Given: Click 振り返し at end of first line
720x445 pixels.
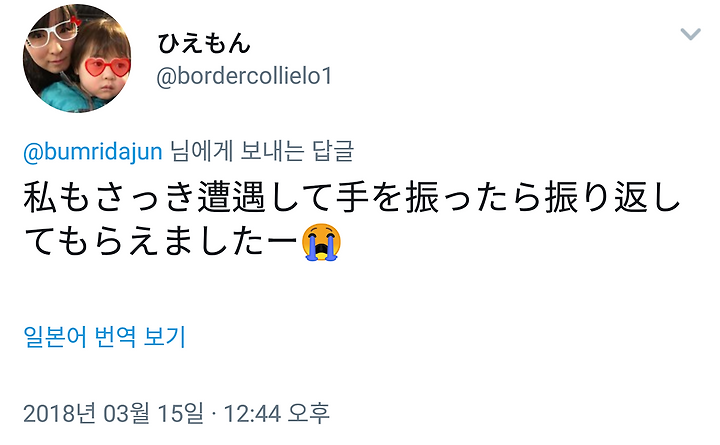Looking at the screenshot, I should 612,197.
